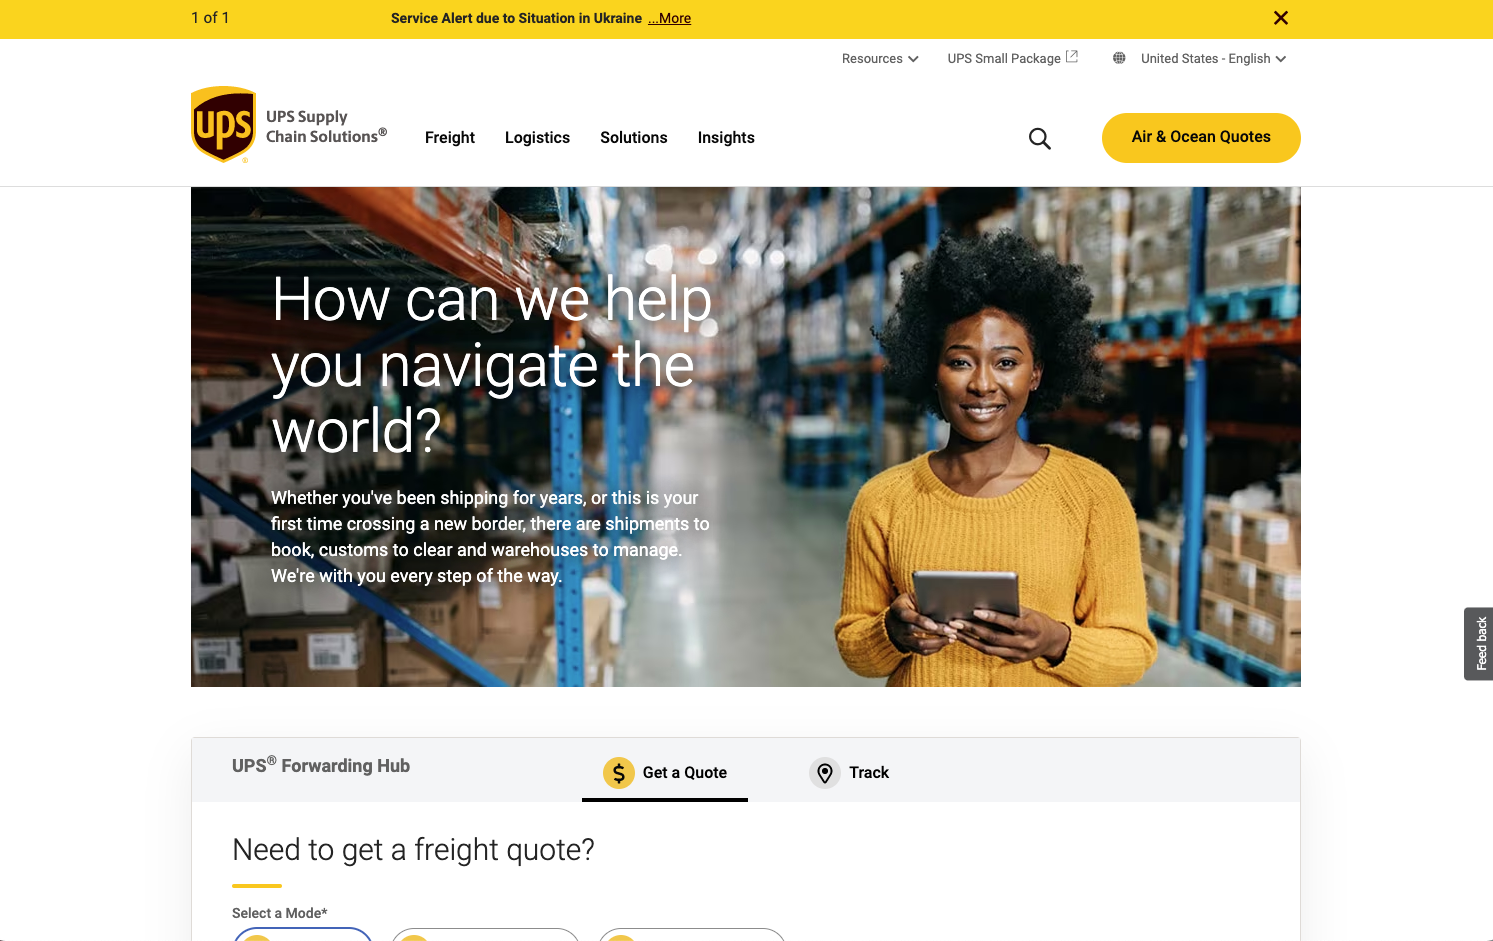Select the first freight mode option

click(303, 934)
